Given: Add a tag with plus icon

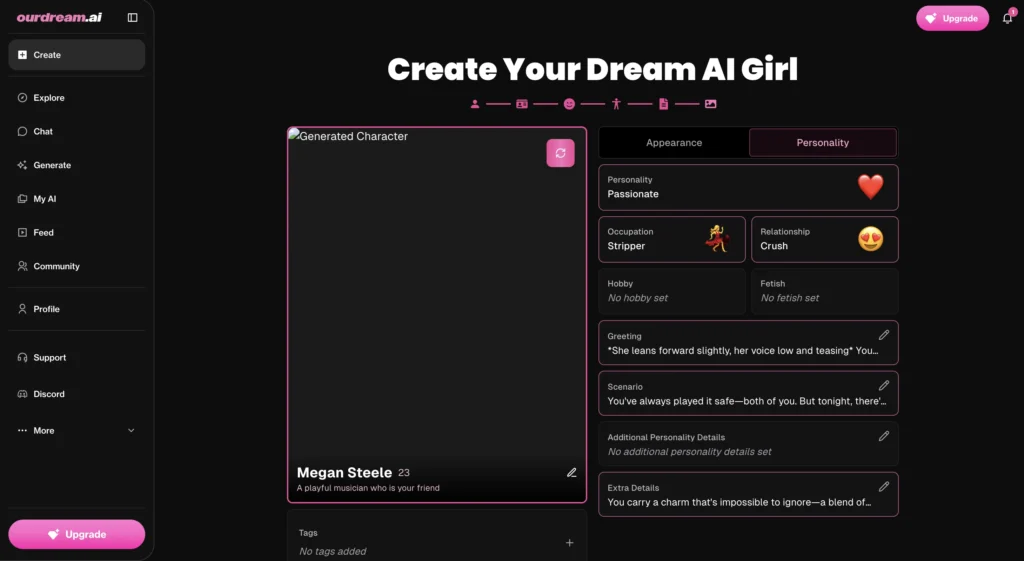Looking at the screenshot, I should pos(569,543).
